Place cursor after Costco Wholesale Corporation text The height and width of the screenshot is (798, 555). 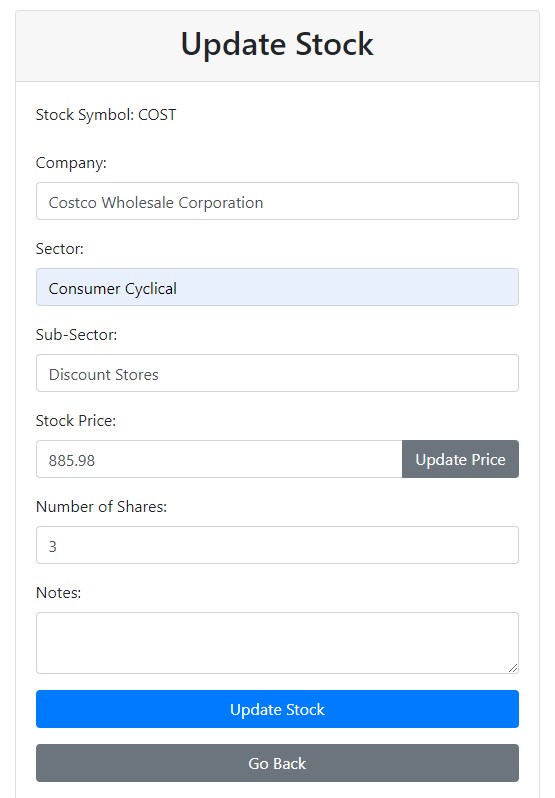(265, 203)
